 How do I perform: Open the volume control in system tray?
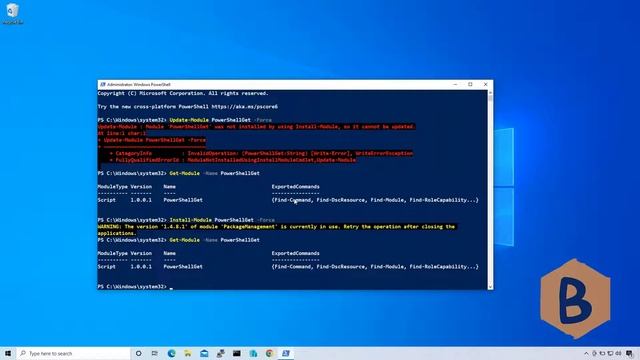pos(618,353)
